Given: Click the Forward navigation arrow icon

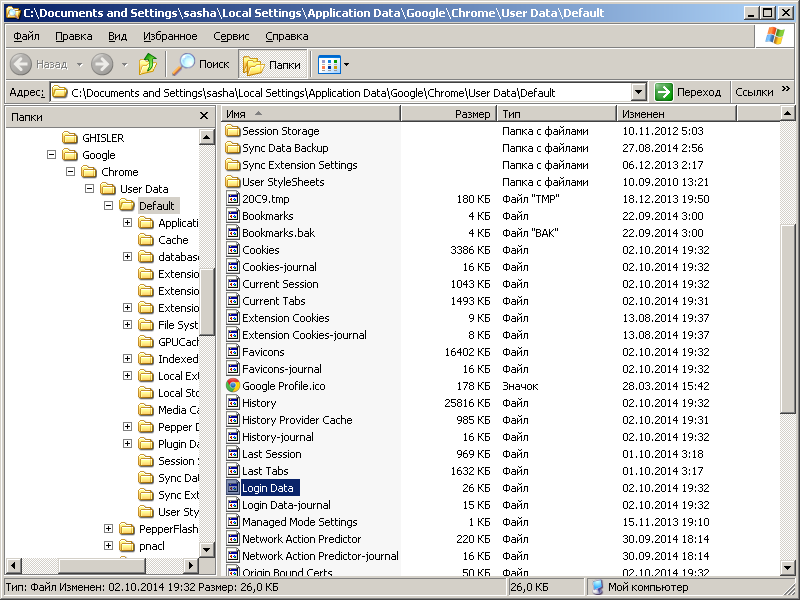Looking at the screenshot, I should [x=102, y=64].
